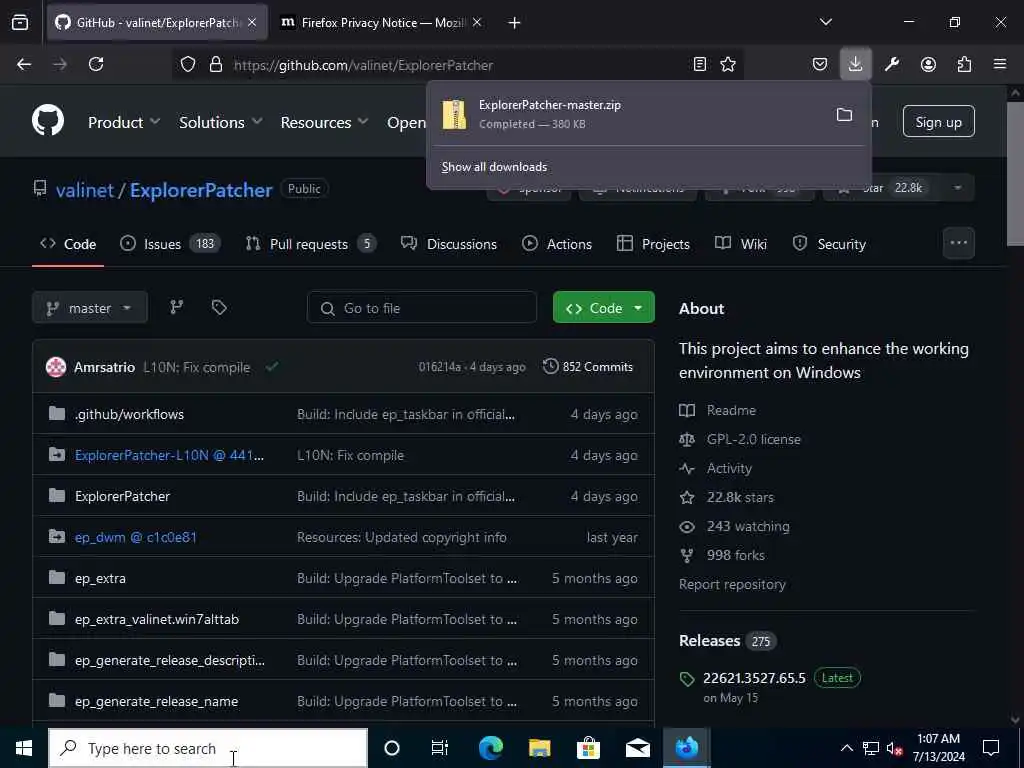The width and height of the screenshot is (1024, 768).
Task: Click the browser address bar URL
Action: coord(363,65)
